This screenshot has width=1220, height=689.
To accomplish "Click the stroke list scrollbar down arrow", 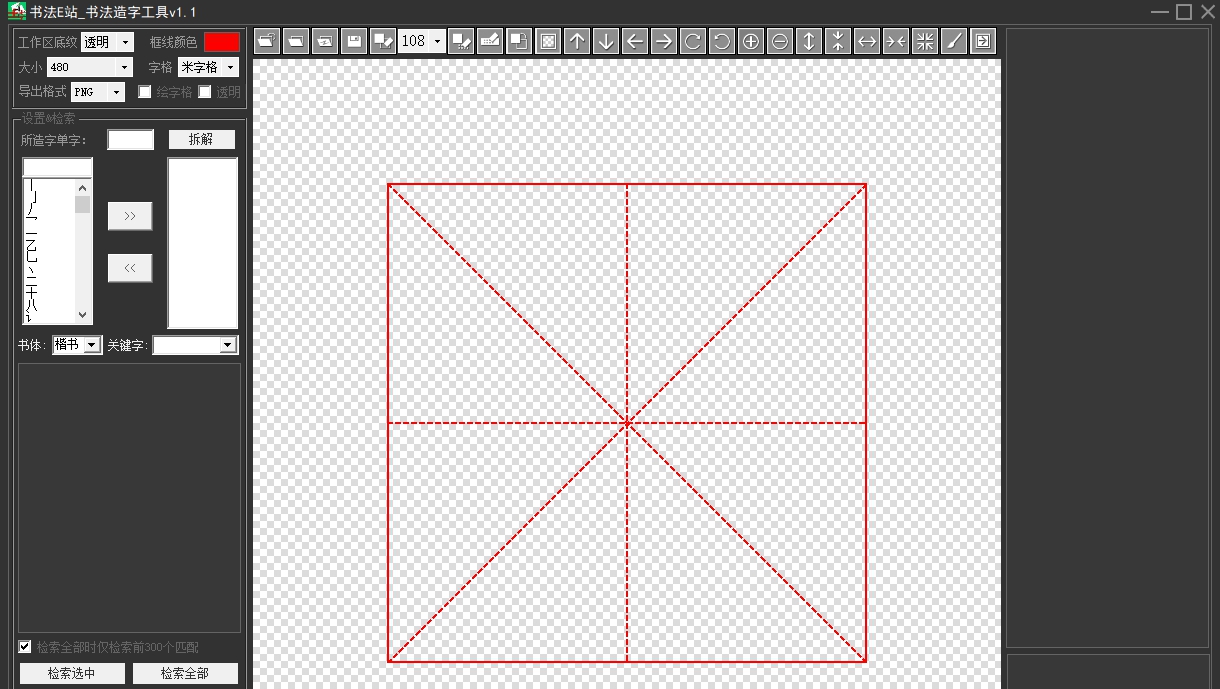I will click(83, 316).
